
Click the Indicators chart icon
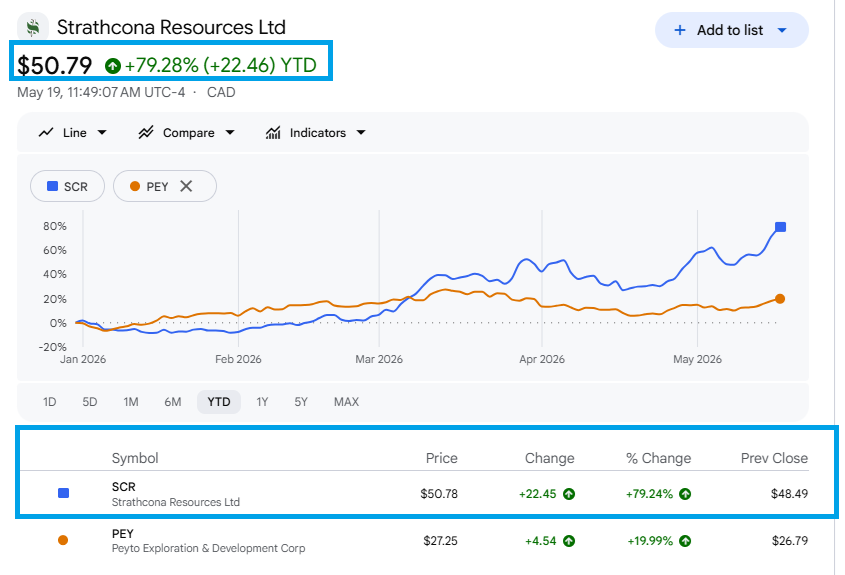tap(273, 133)
